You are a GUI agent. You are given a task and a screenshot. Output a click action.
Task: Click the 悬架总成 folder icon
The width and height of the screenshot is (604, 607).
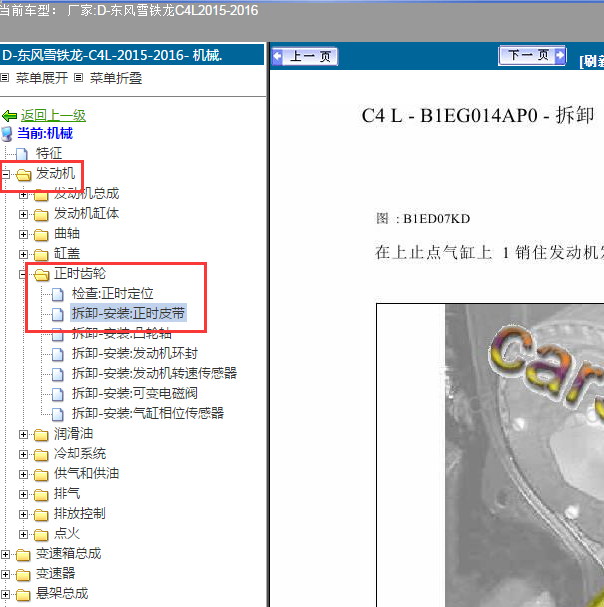click(23, 595)
